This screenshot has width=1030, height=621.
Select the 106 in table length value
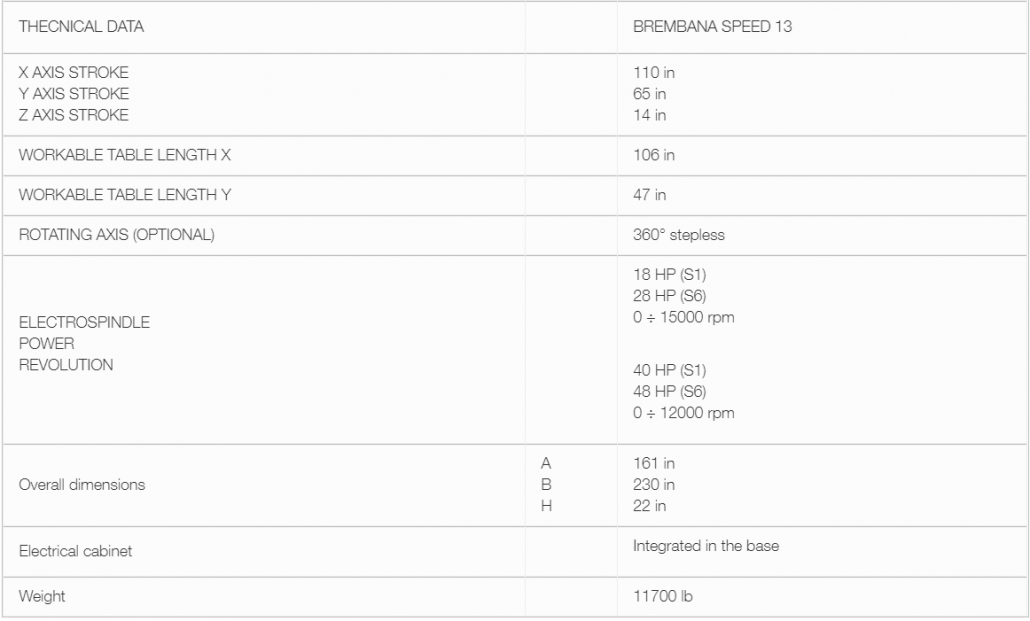click(x=654, y=155)
